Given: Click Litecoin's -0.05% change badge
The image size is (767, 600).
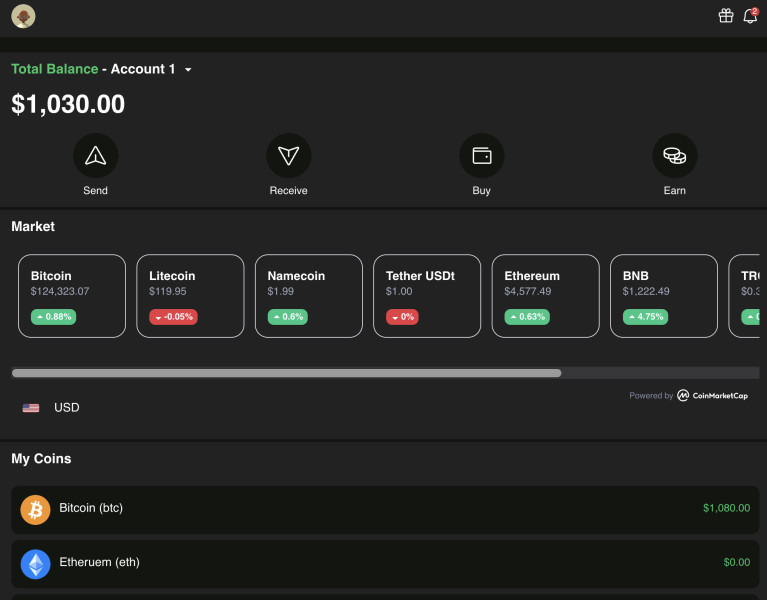Looking at the screenshot, I should tap(173, 317).
